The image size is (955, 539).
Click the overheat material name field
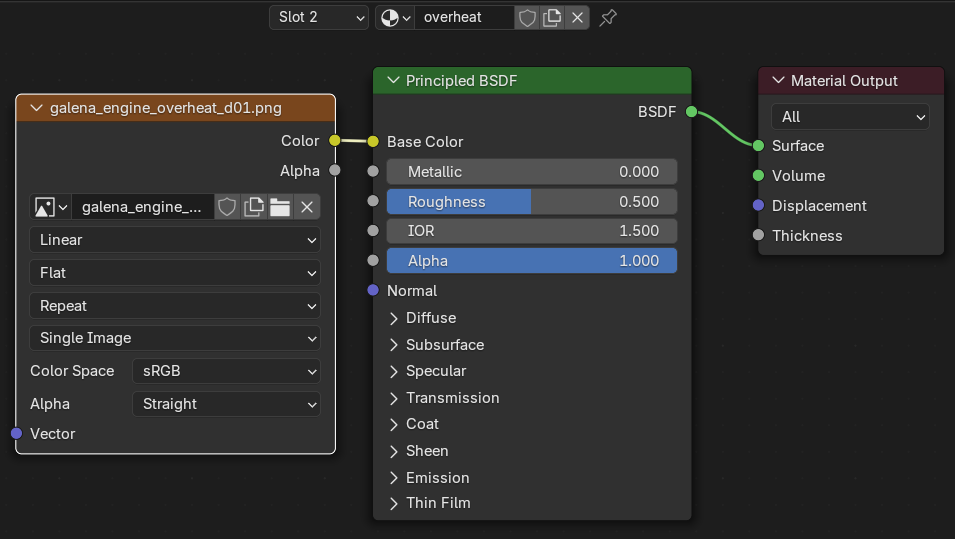point(464,17)
